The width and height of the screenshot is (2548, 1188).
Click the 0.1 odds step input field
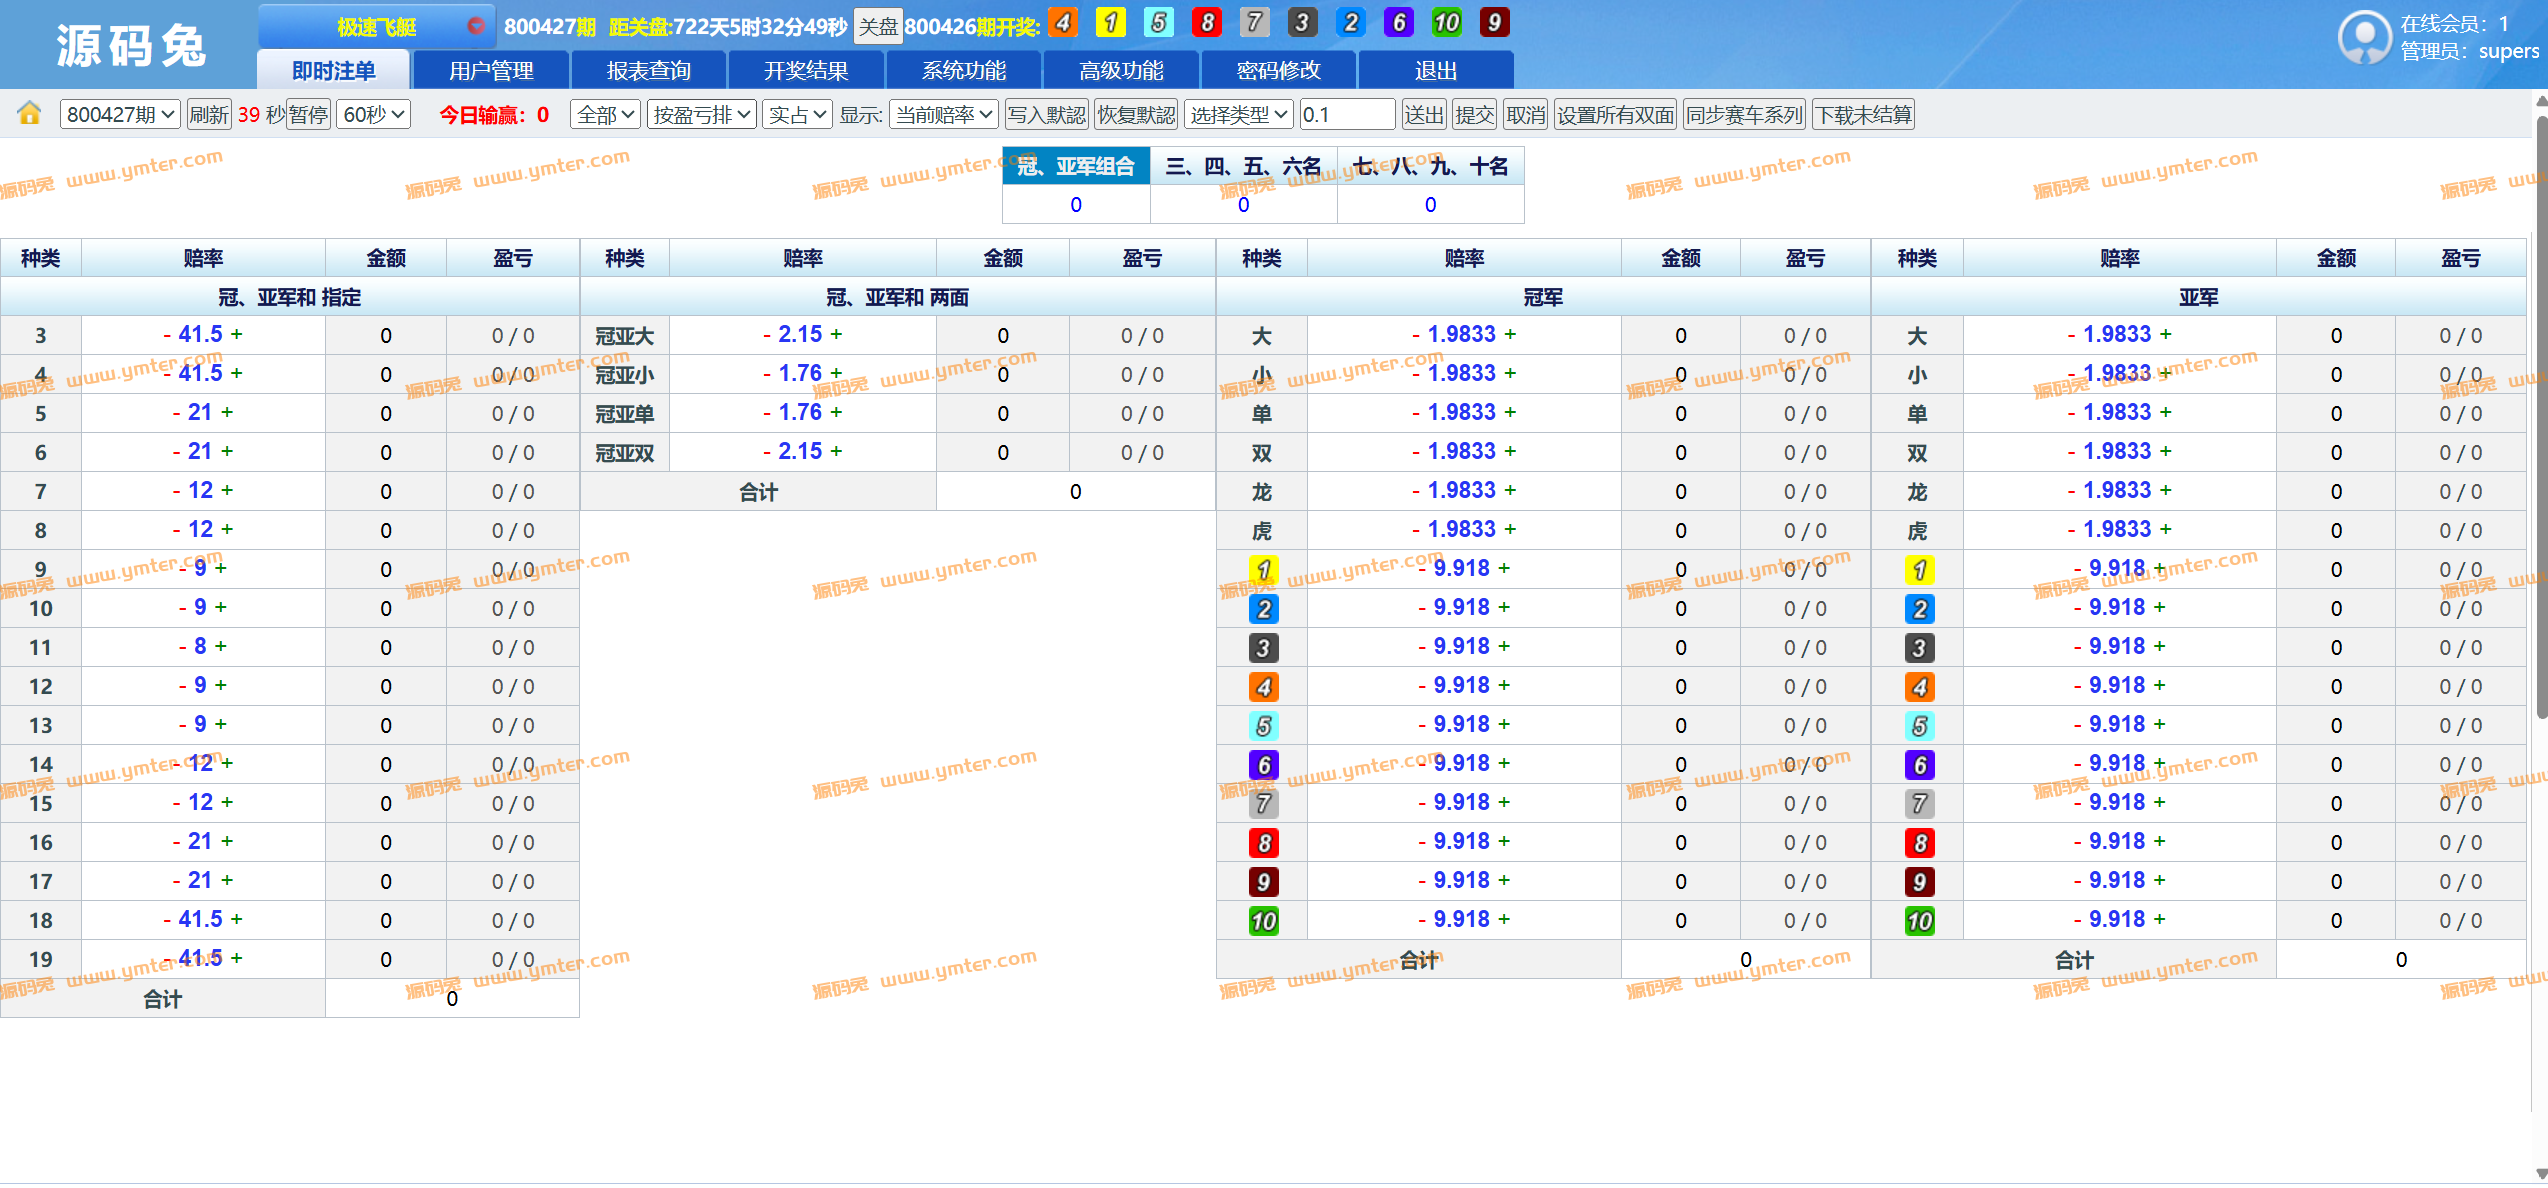pyautogui.click(x=1346, y=115)
